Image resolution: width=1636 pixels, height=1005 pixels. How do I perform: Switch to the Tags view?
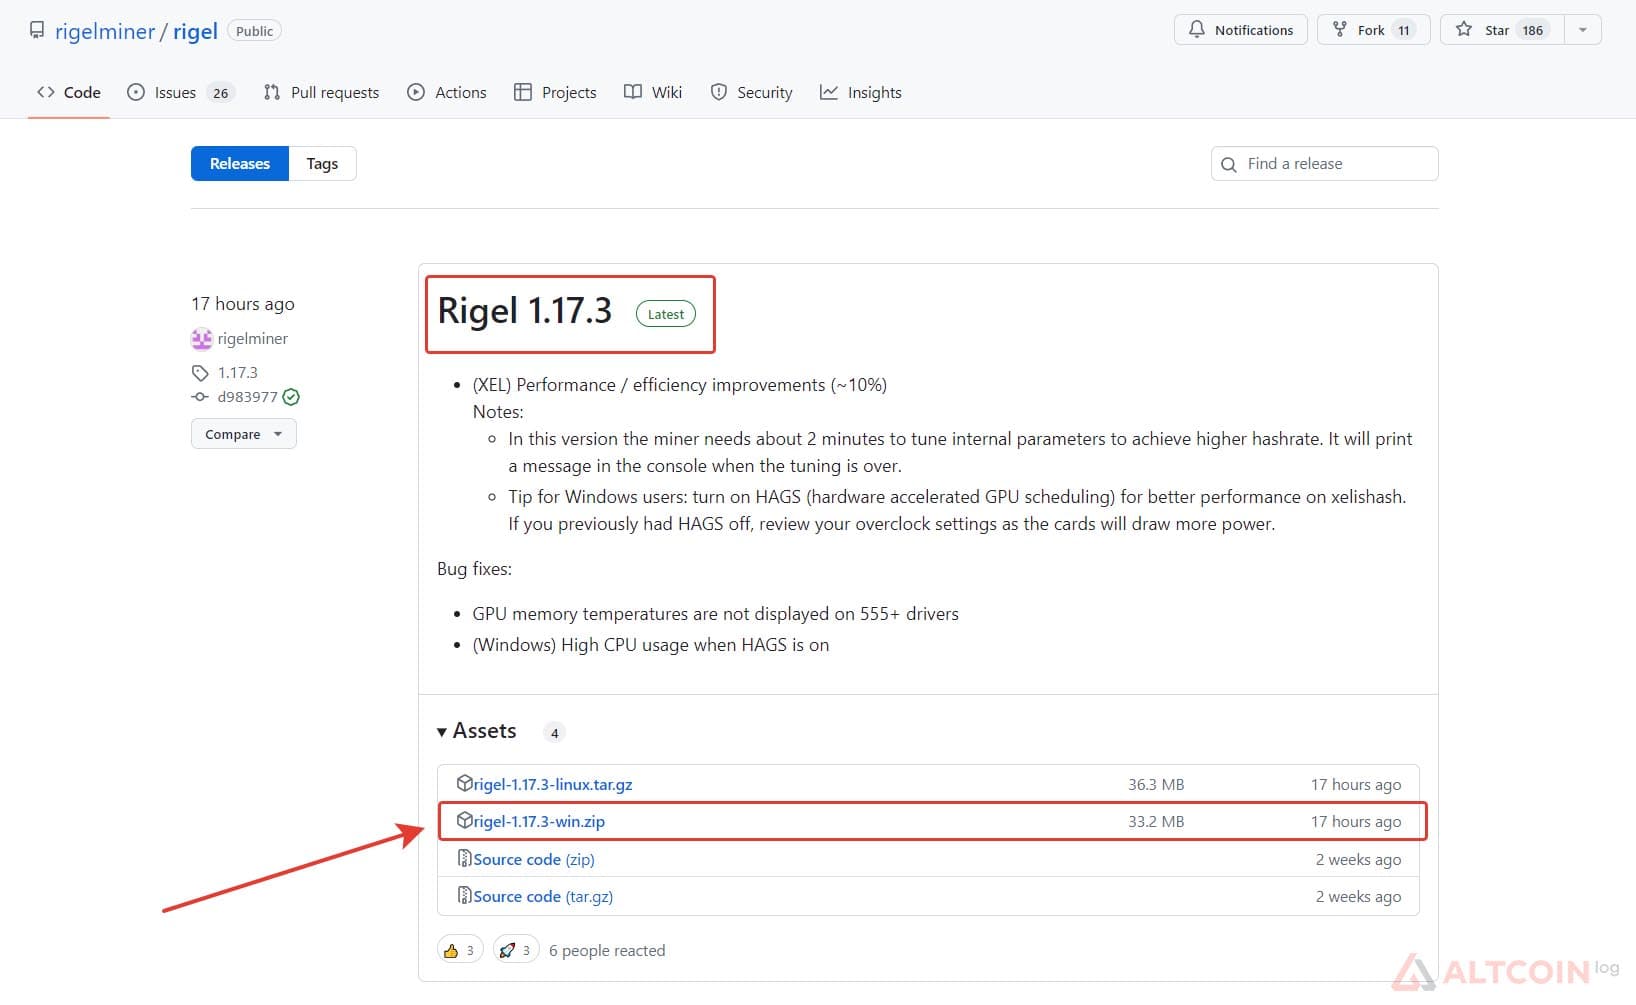322,163
